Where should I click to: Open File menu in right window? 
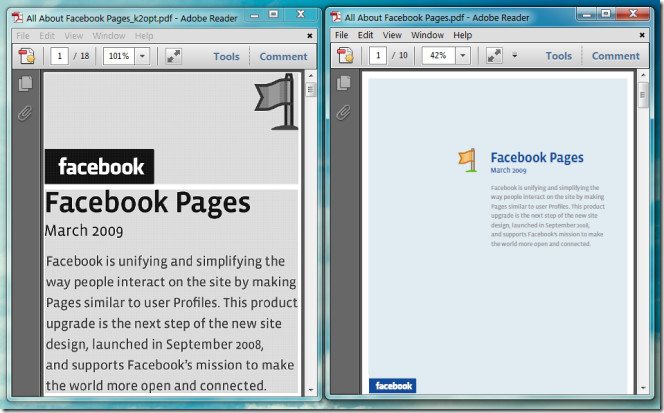click(x=341, y=35)
